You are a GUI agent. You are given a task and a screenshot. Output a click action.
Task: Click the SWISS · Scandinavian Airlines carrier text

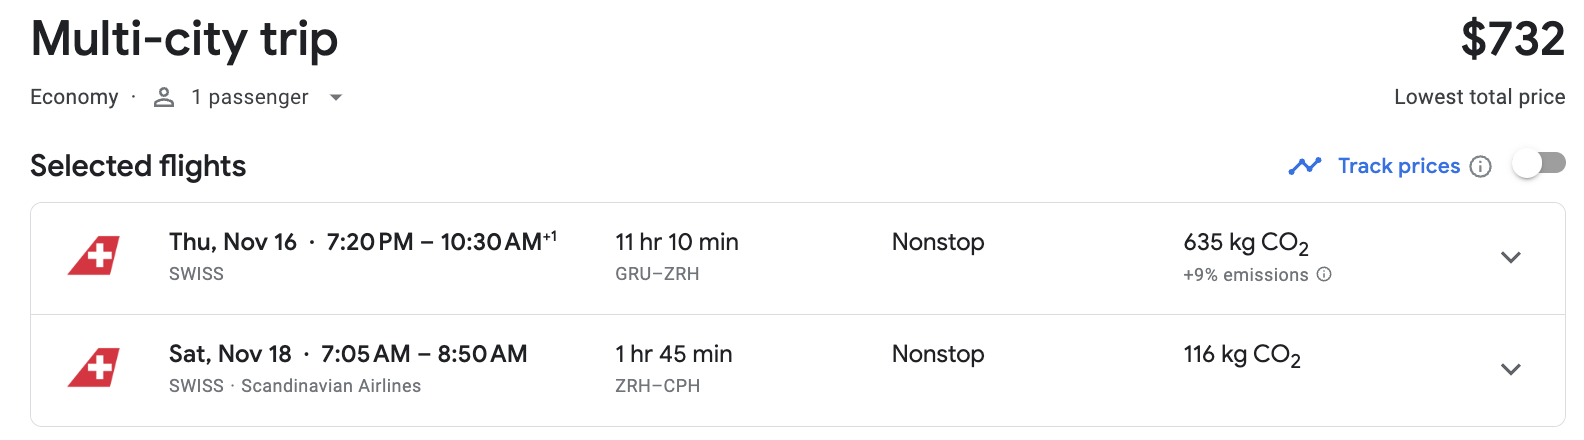click(x=295, y=386)
